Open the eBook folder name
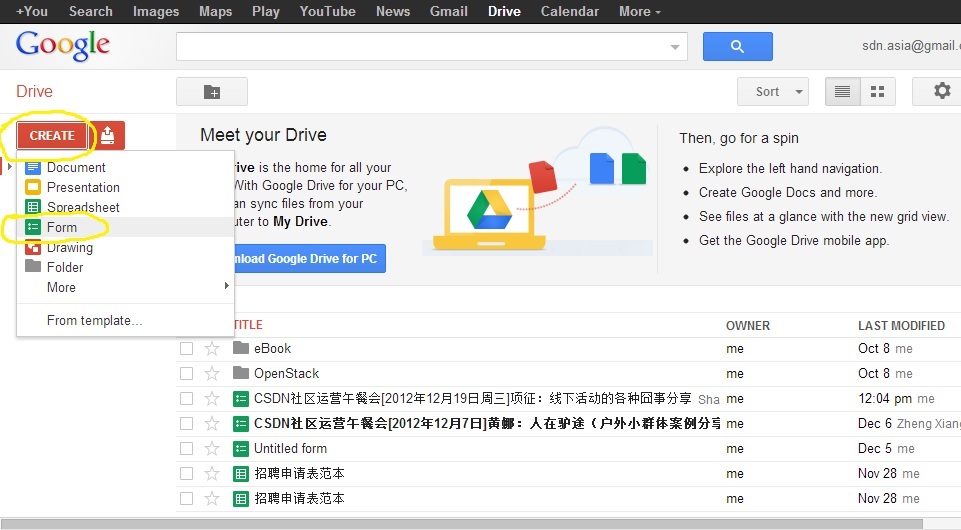961x530 pixels. (x=272, y=349)
